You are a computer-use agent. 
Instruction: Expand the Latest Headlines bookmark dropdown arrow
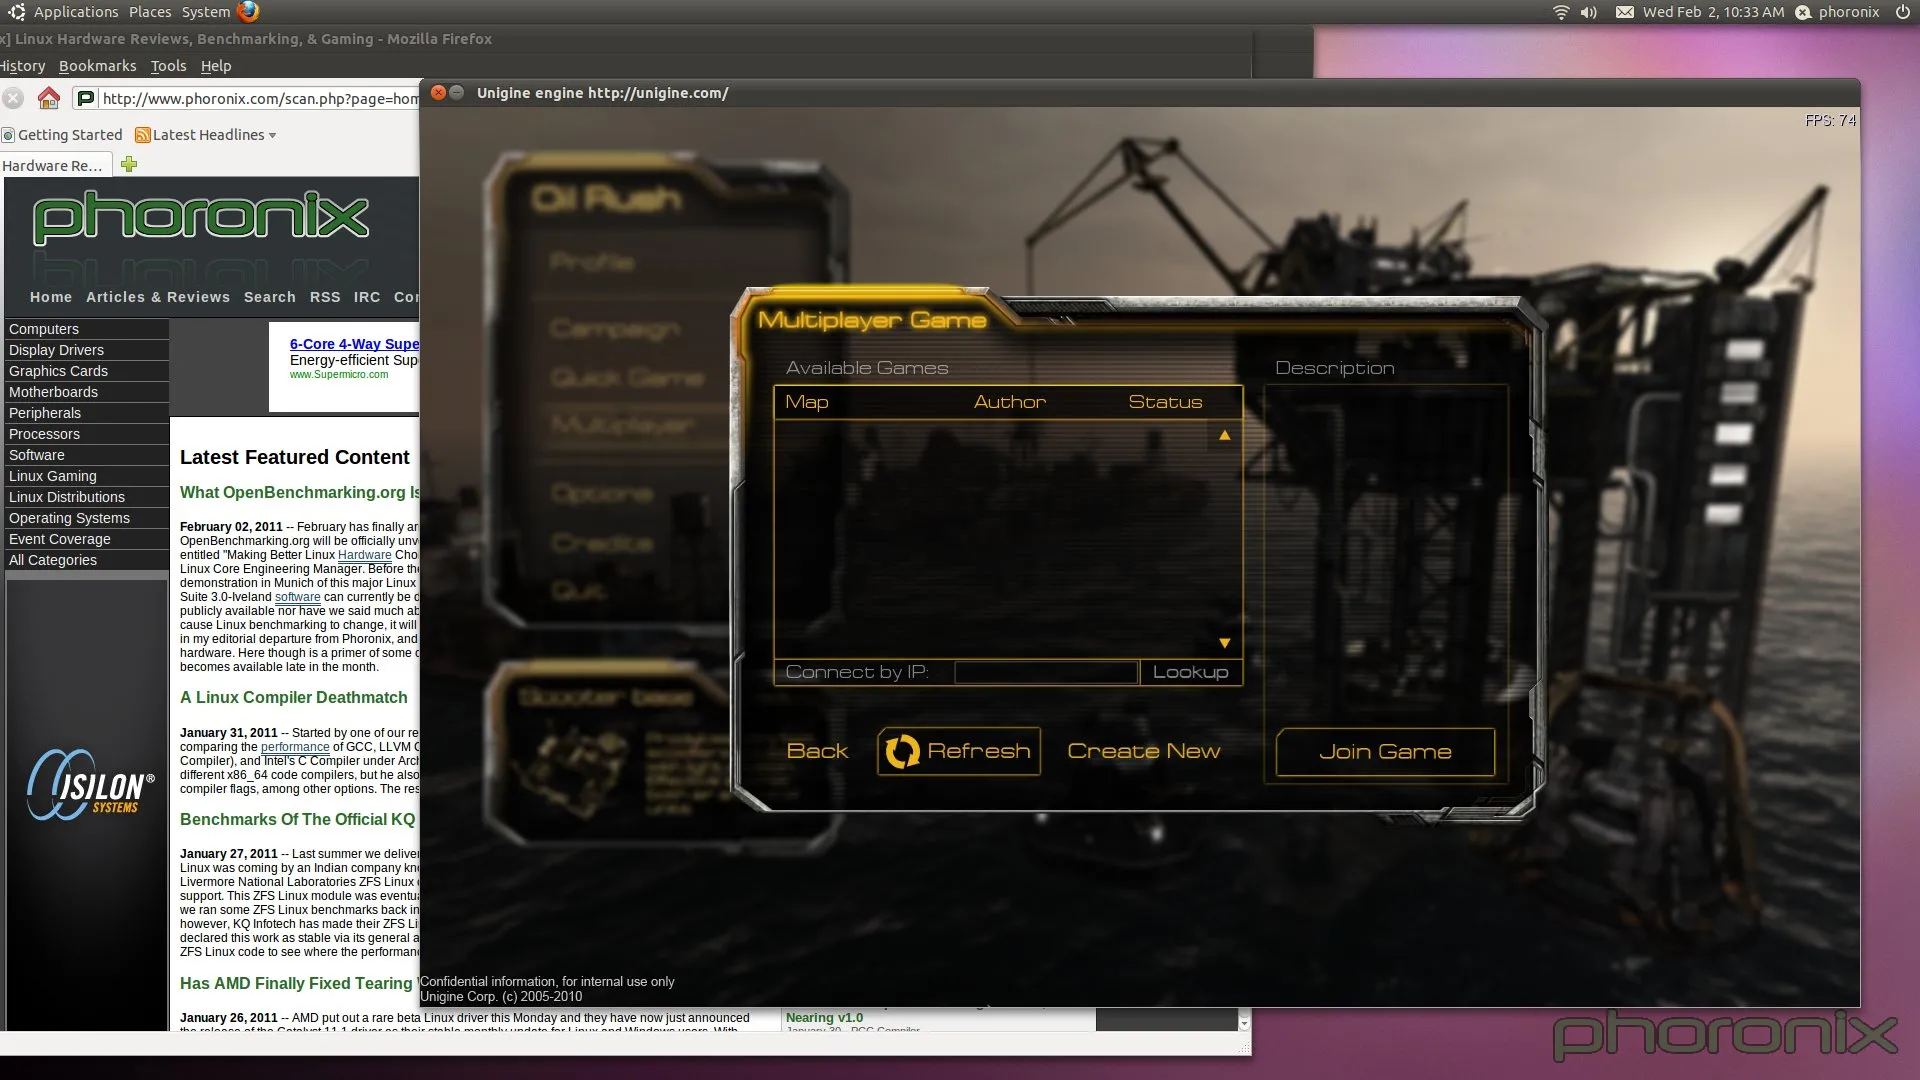tap(272, 135)
